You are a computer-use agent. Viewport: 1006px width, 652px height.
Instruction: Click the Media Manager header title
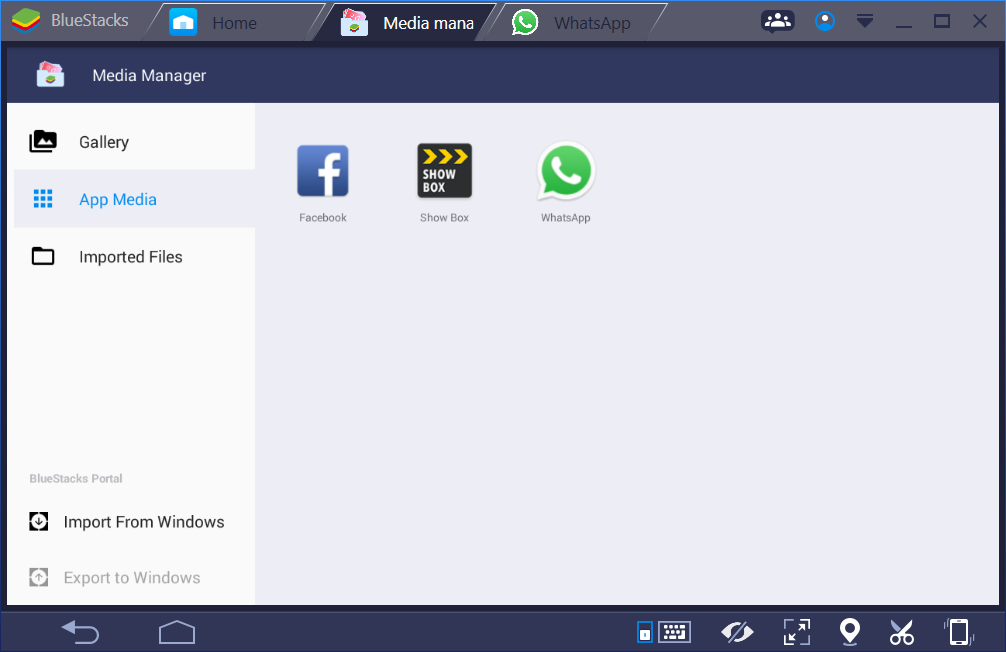(149, 75)
